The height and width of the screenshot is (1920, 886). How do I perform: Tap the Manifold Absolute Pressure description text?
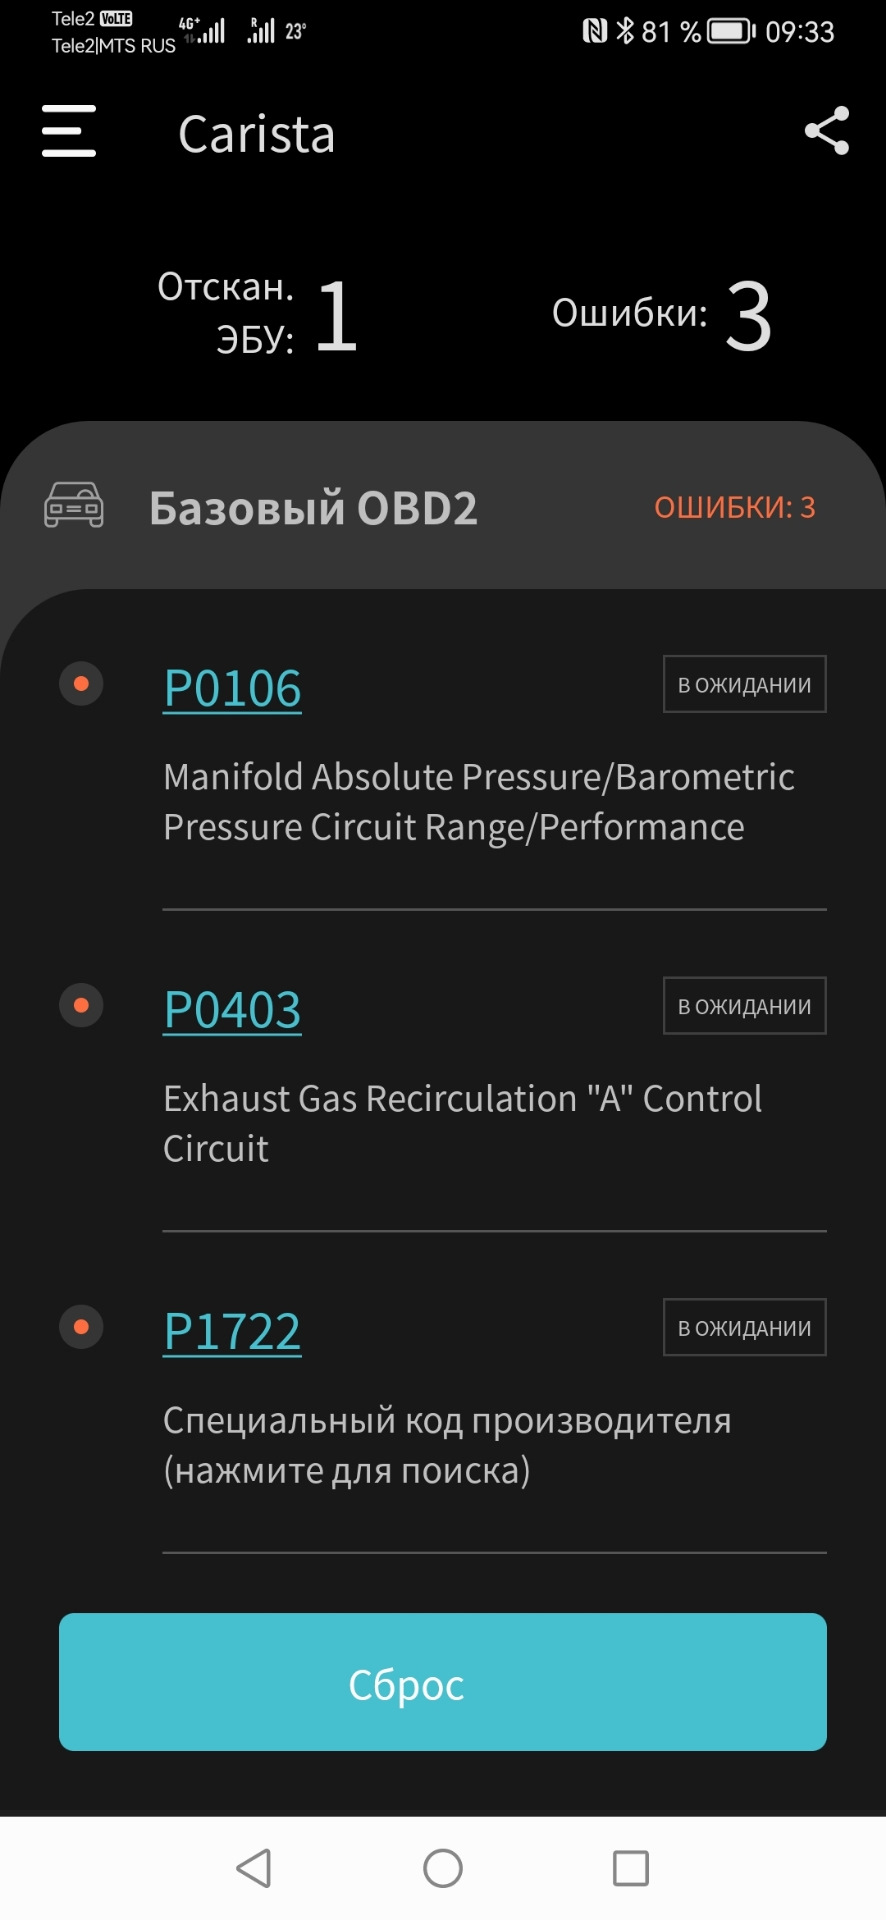coord(478,802)
